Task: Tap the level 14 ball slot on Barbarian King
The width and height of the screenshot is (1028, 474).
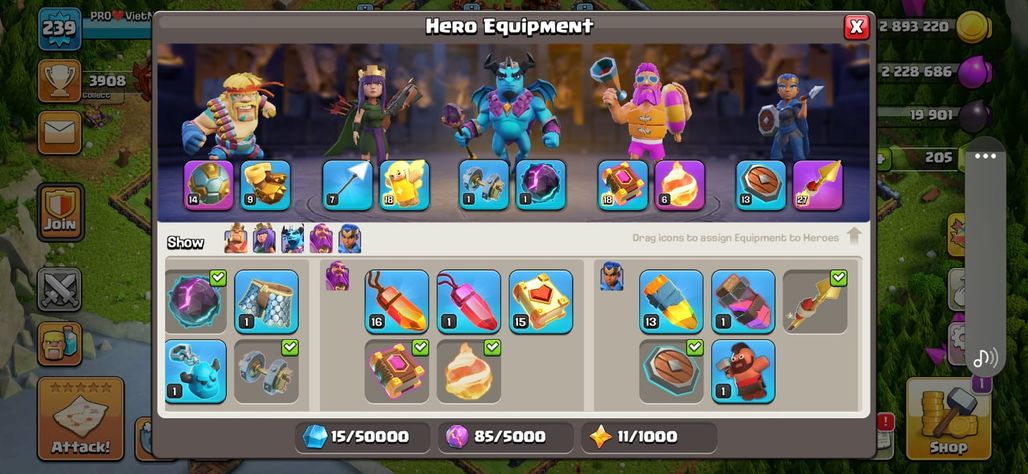Action: [x=208, y=186]
